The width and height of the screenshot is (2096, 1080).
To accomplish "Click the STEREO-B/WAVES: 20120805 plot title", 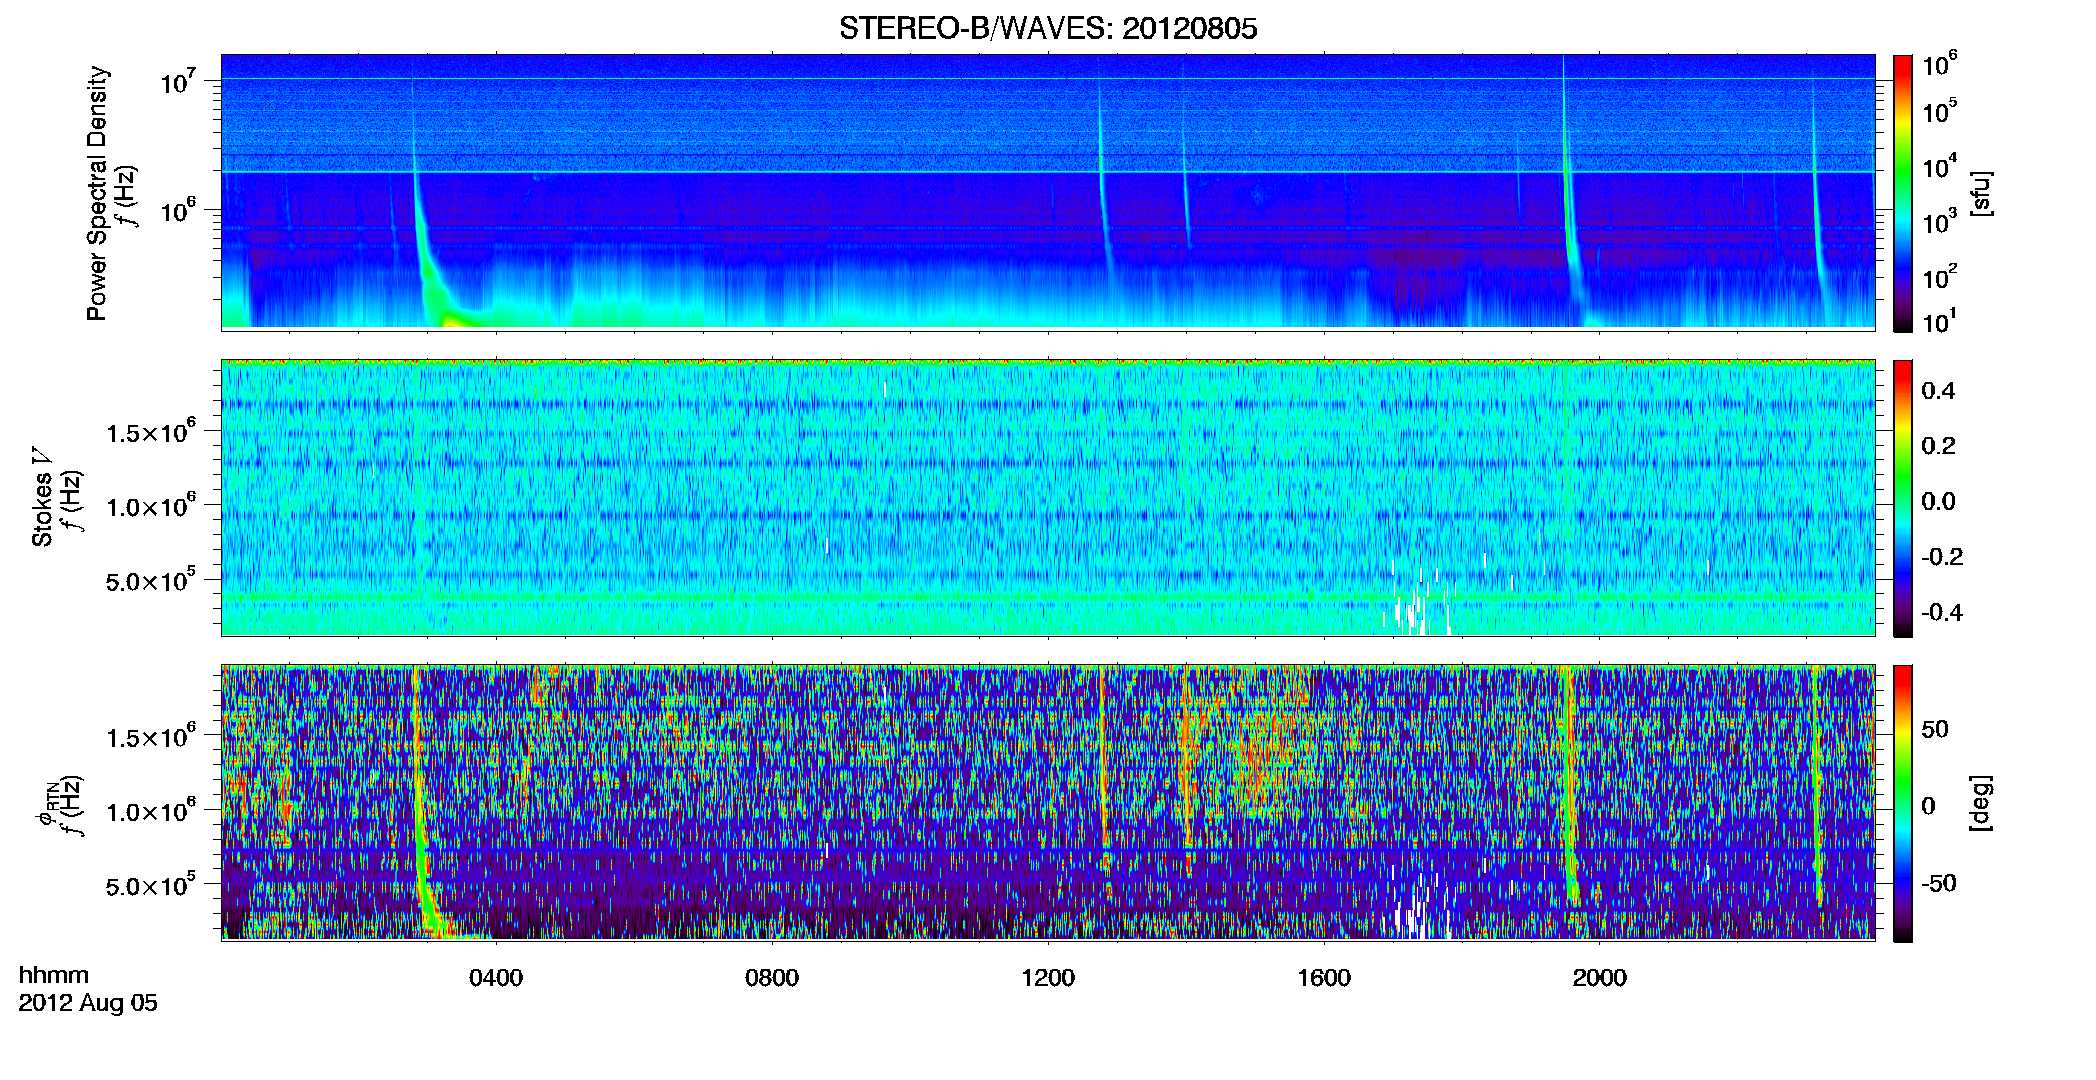I will [x=1048, y=28].
